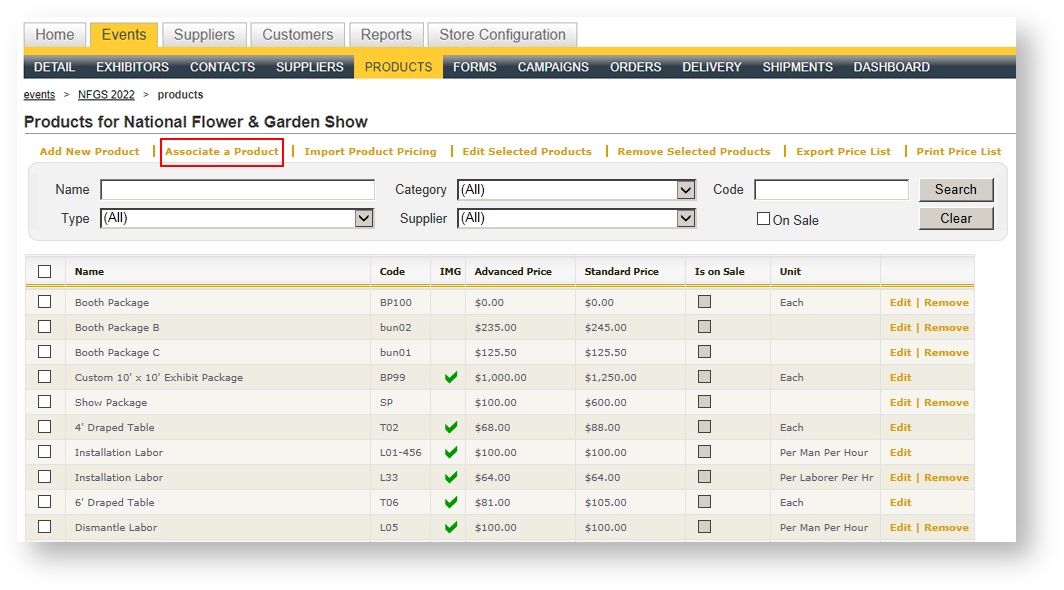
Task: Click Is on Sale box for Booth Package
Action: 704,302
